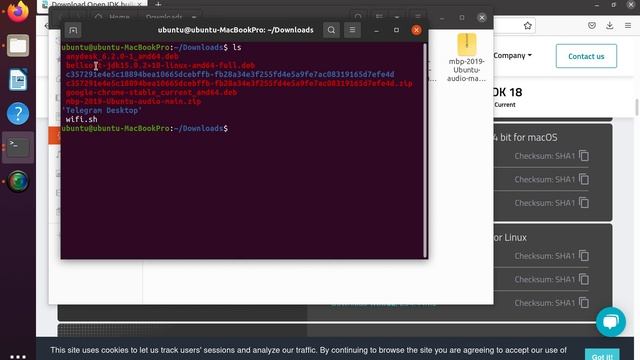Minimize the terminal window

tap(376, 30)
